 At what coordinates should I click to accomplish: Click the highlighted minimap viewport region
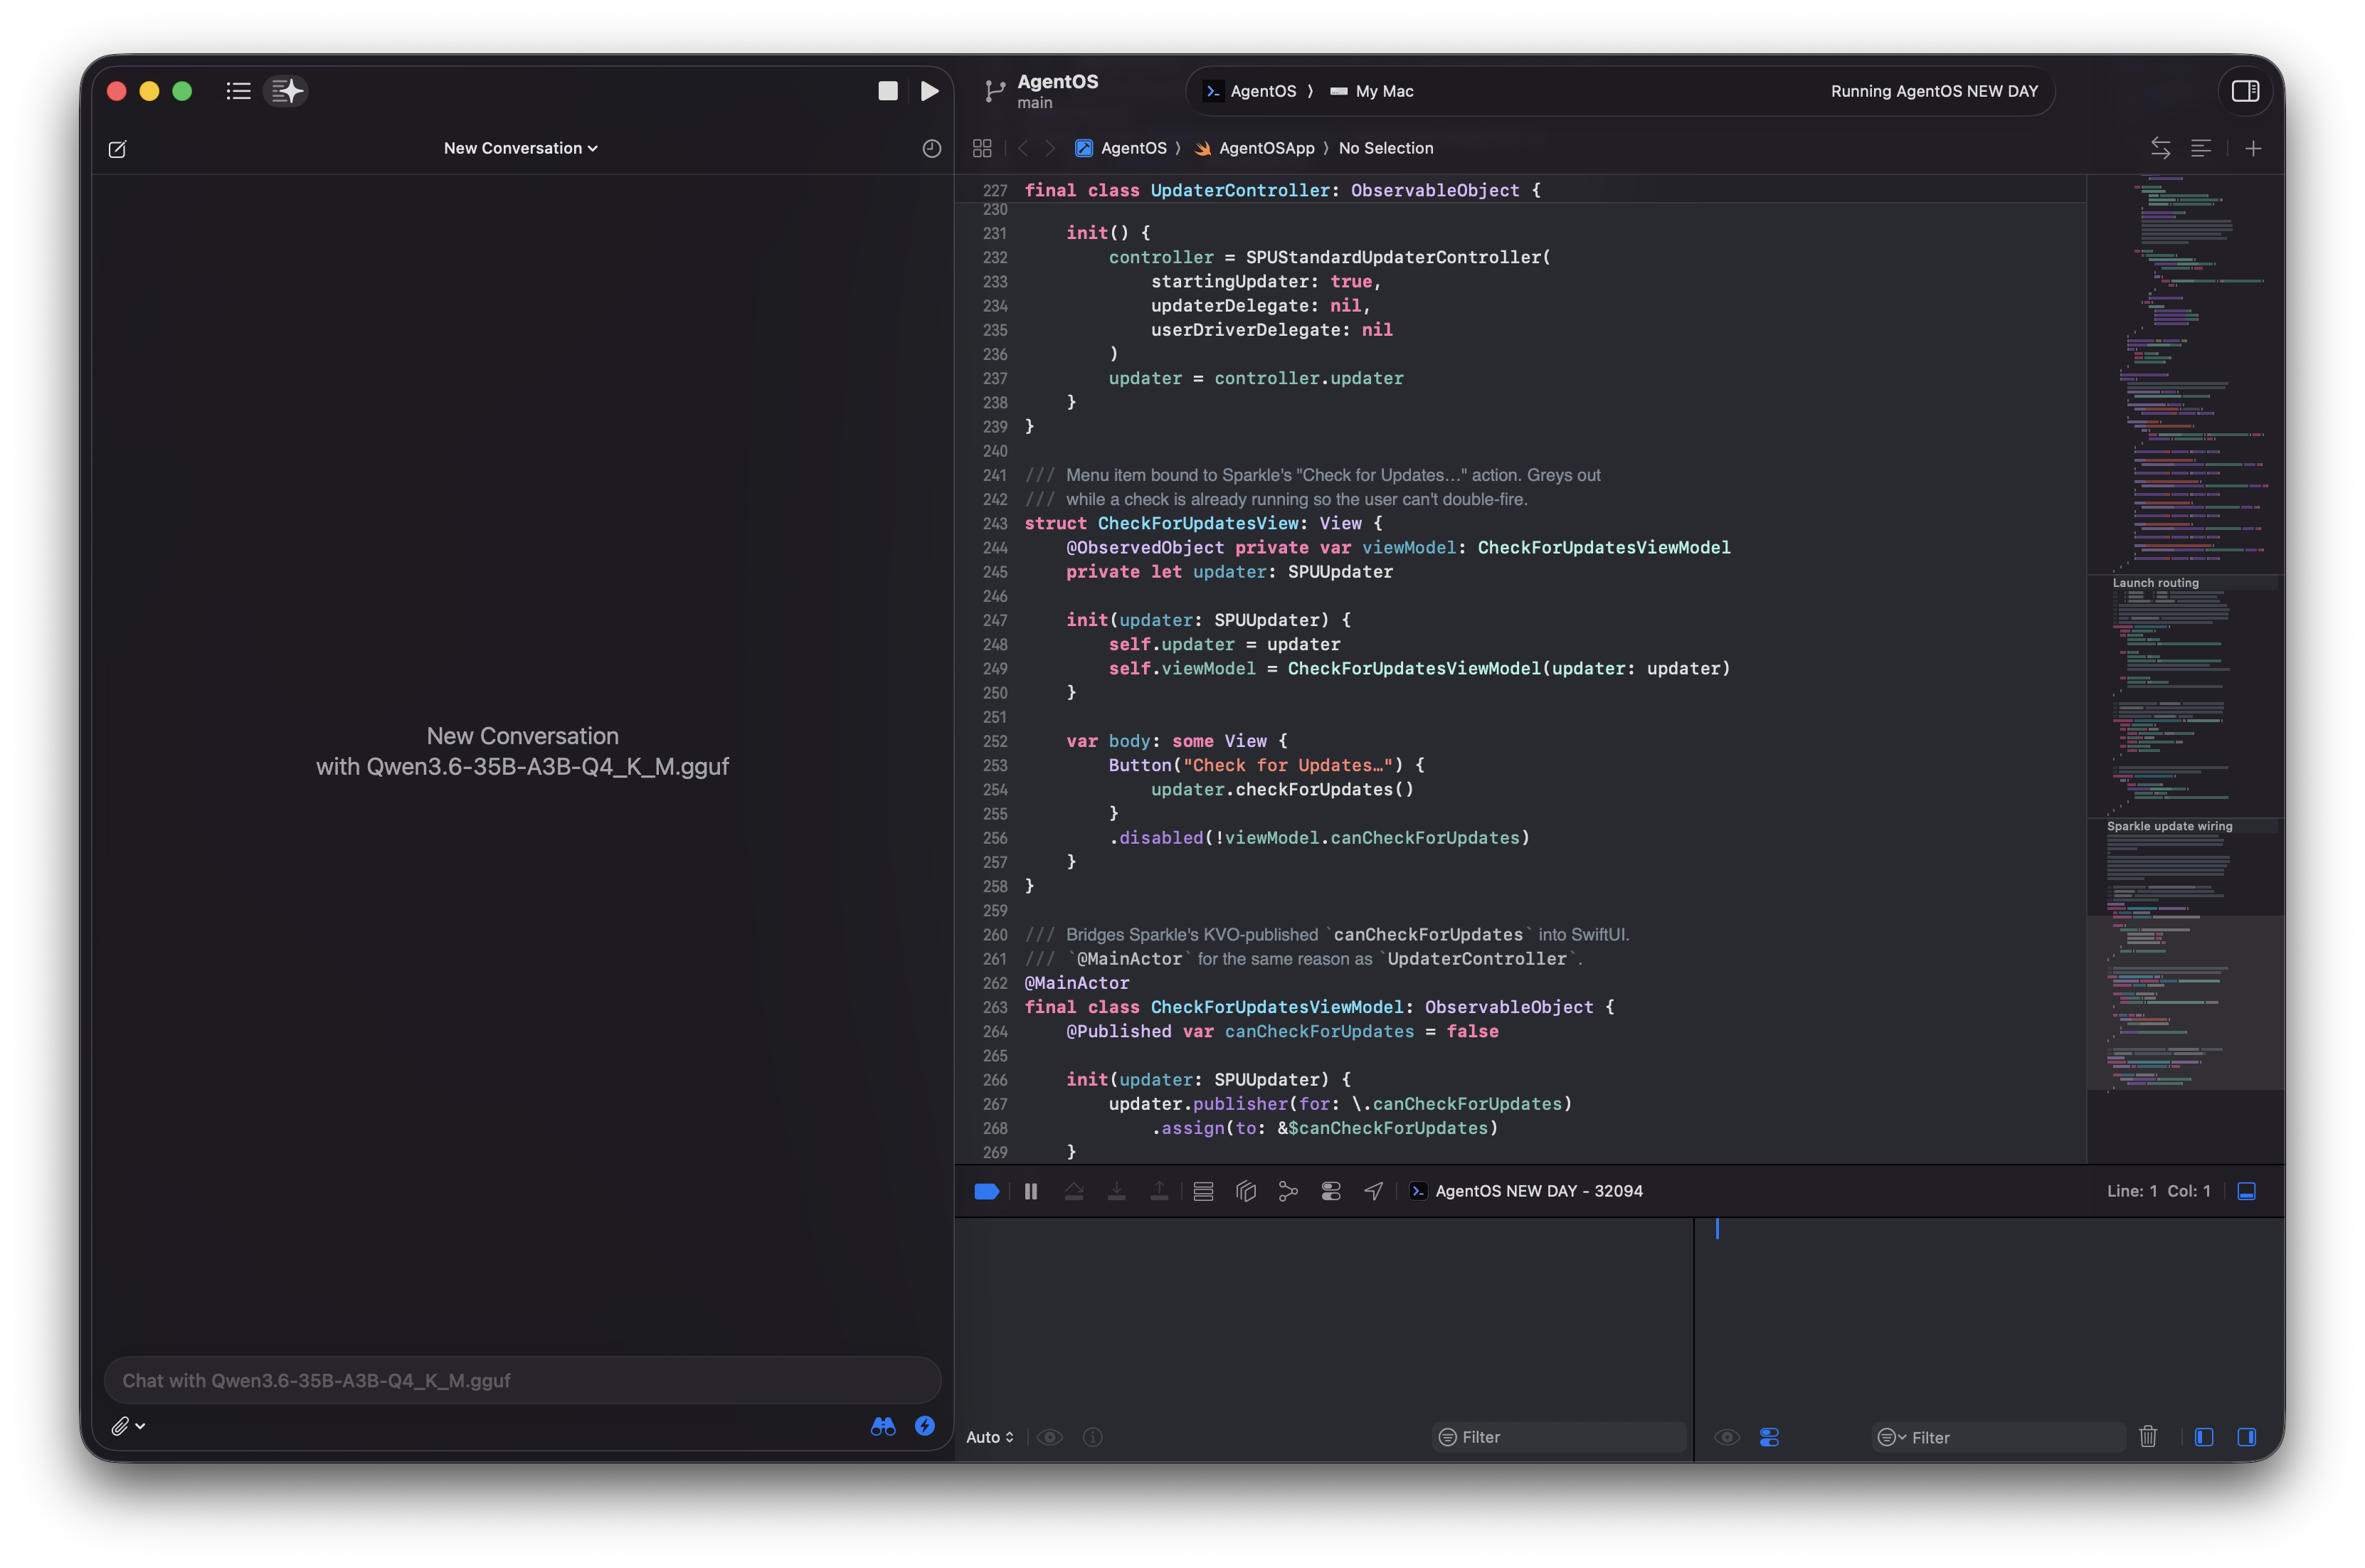pos(2185,1002)
